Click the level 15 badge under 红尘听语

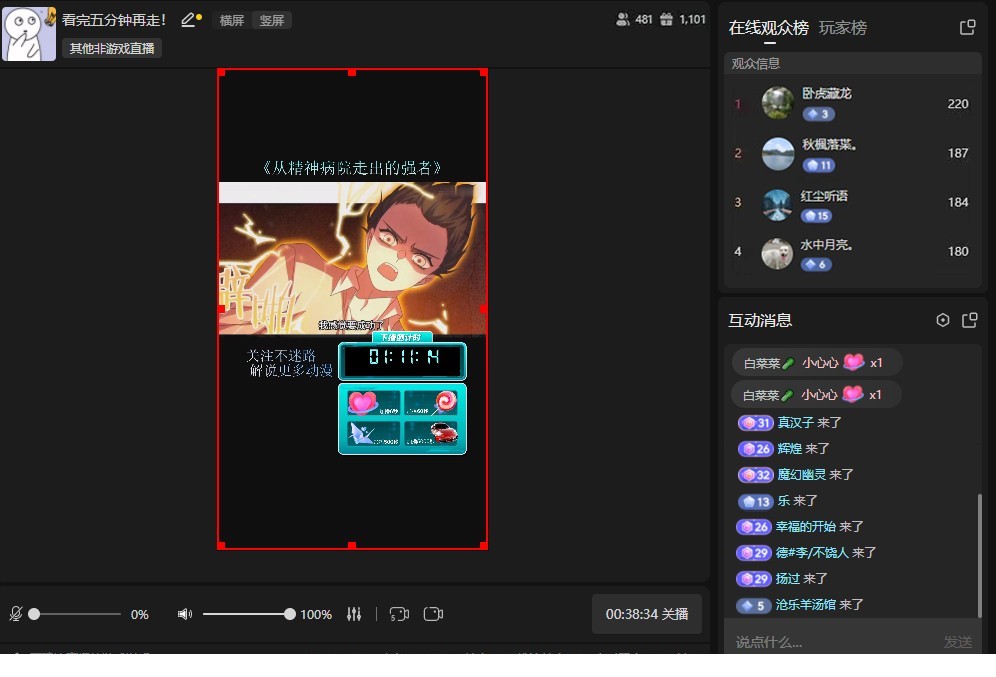[x=816, y=216]
